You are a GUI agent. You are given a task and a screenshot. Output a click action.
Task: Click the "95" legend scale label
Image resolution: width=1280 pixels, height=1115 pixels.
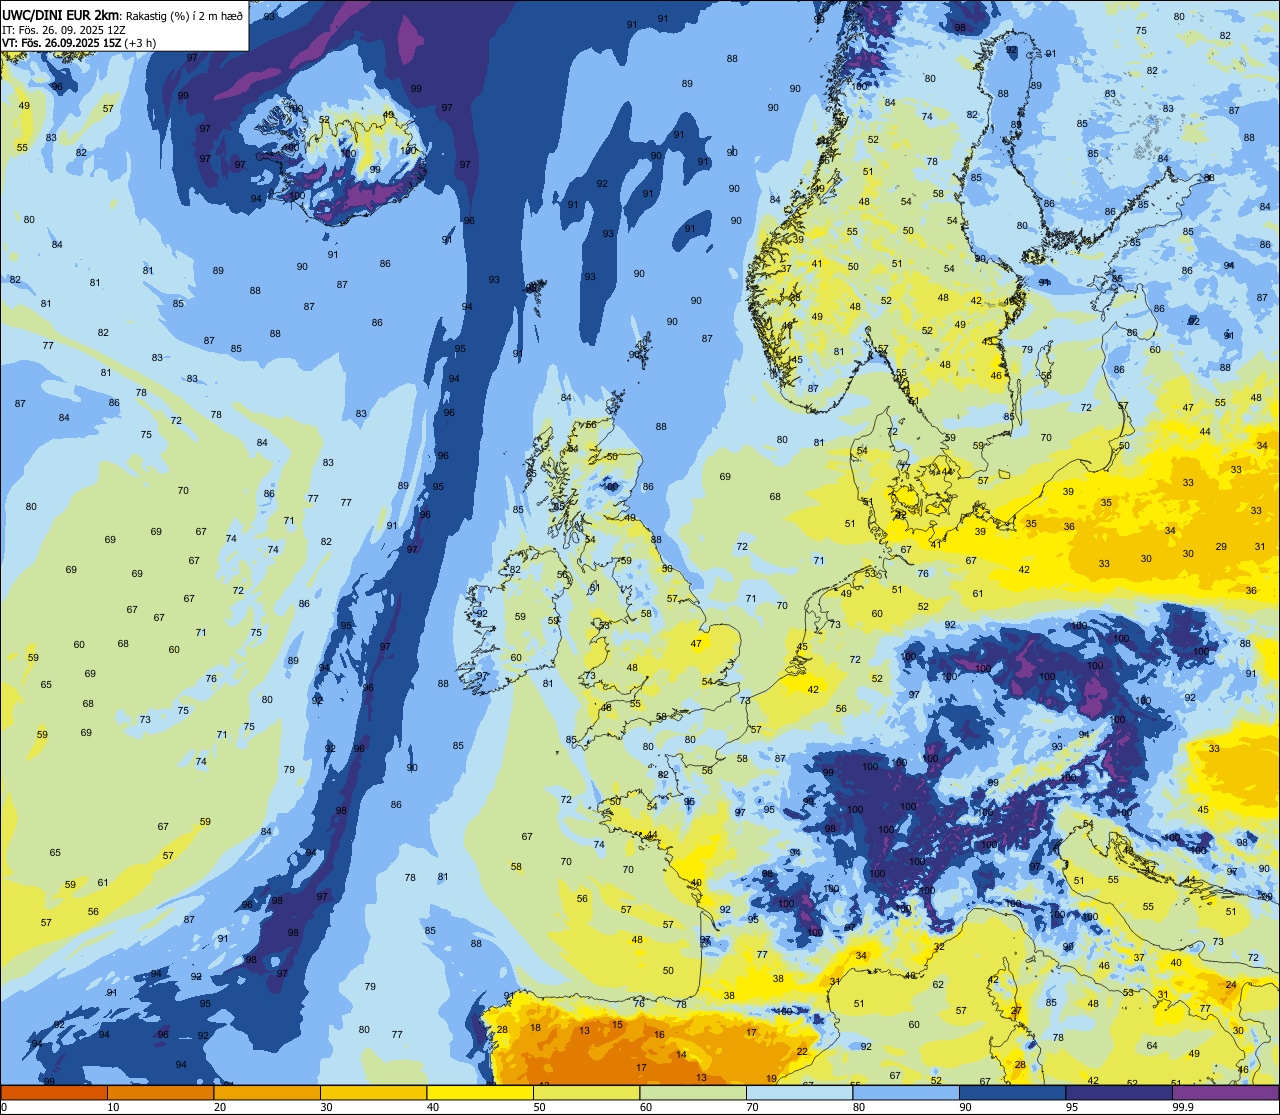point(1072,1107)
